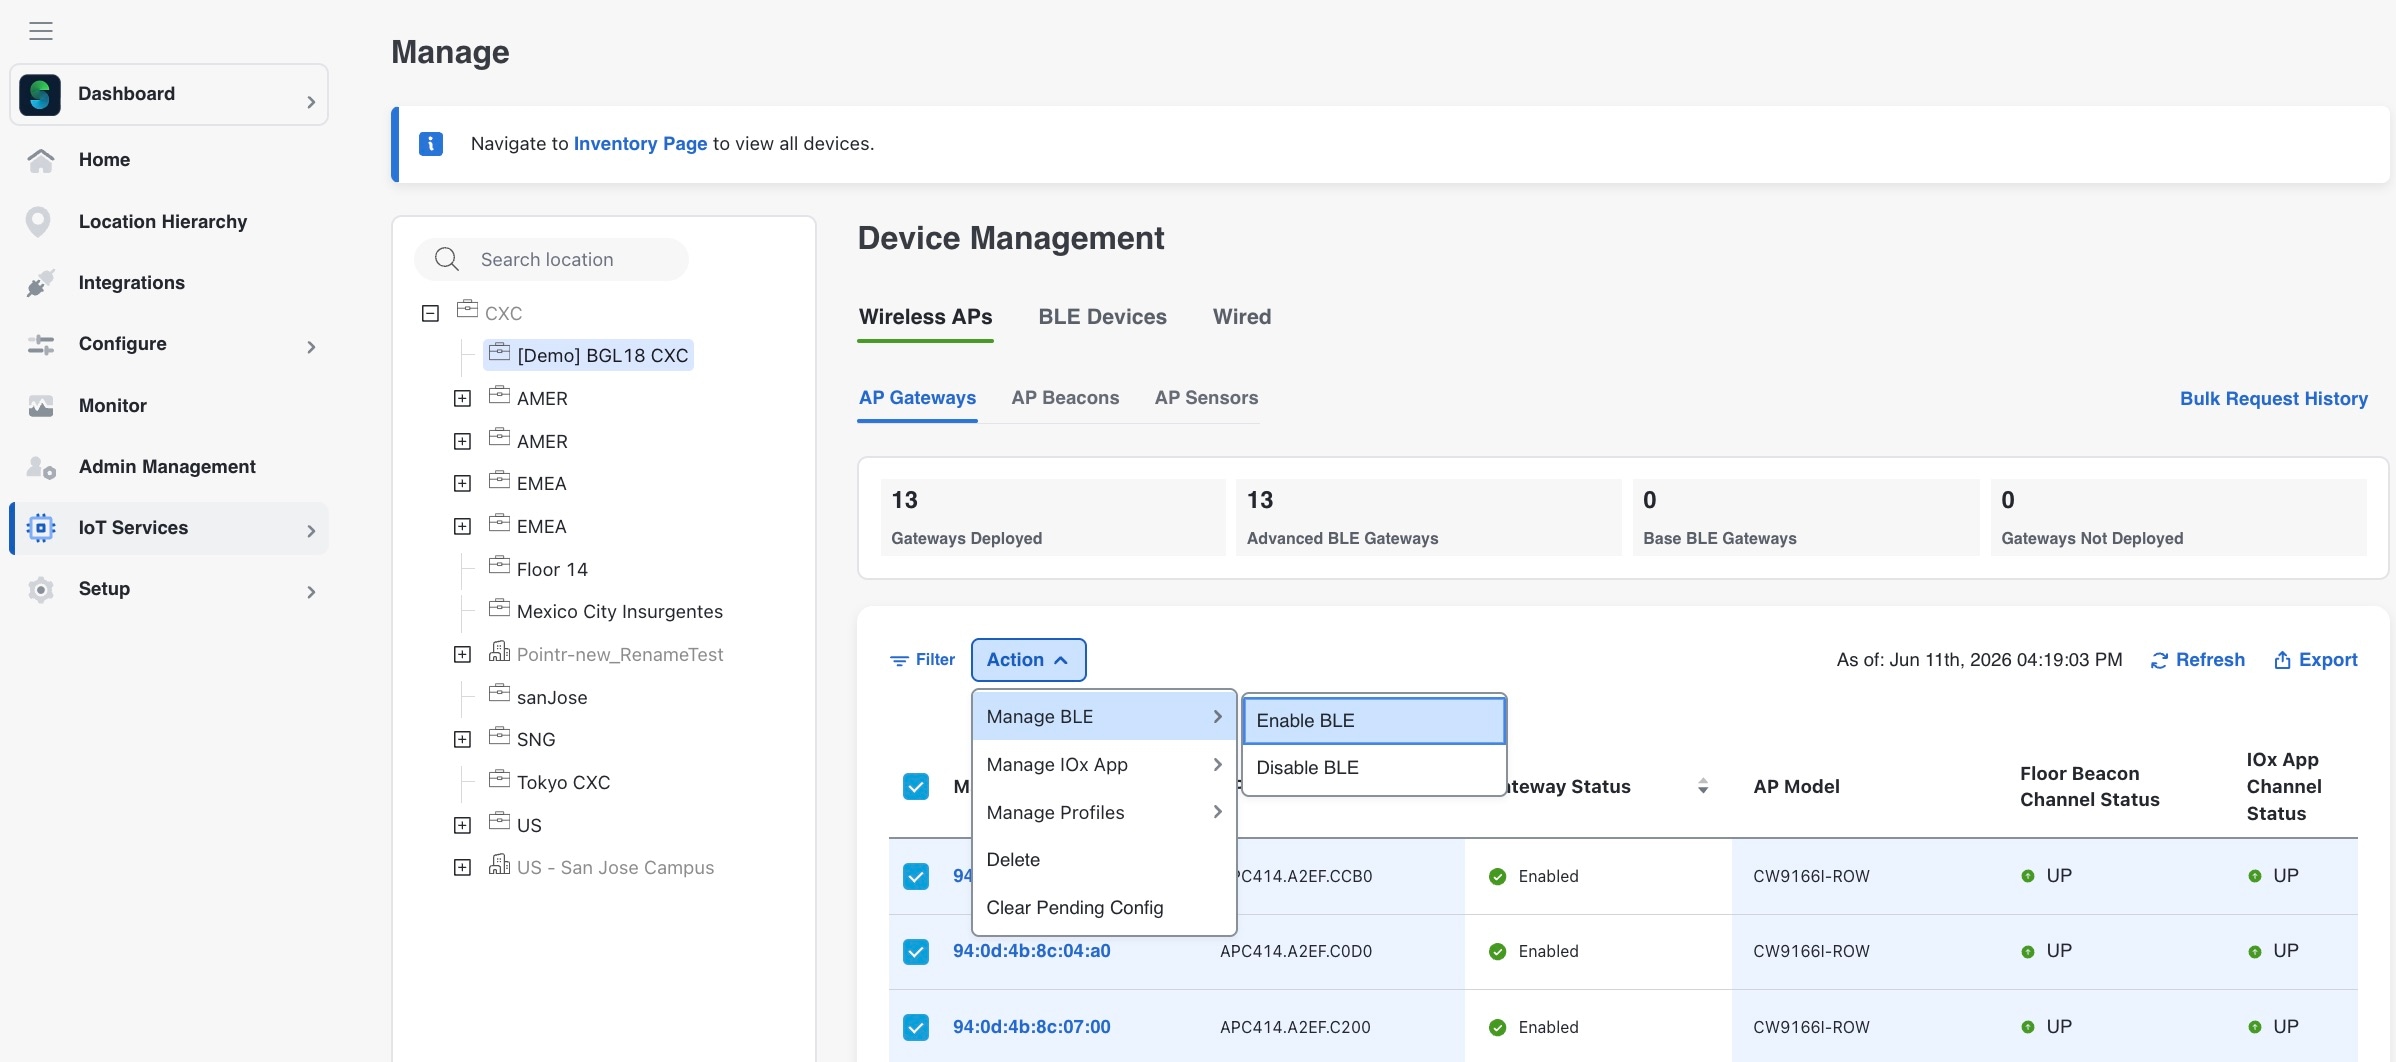
Task: Click the Monitor chart icon
Action: (41, 406)
